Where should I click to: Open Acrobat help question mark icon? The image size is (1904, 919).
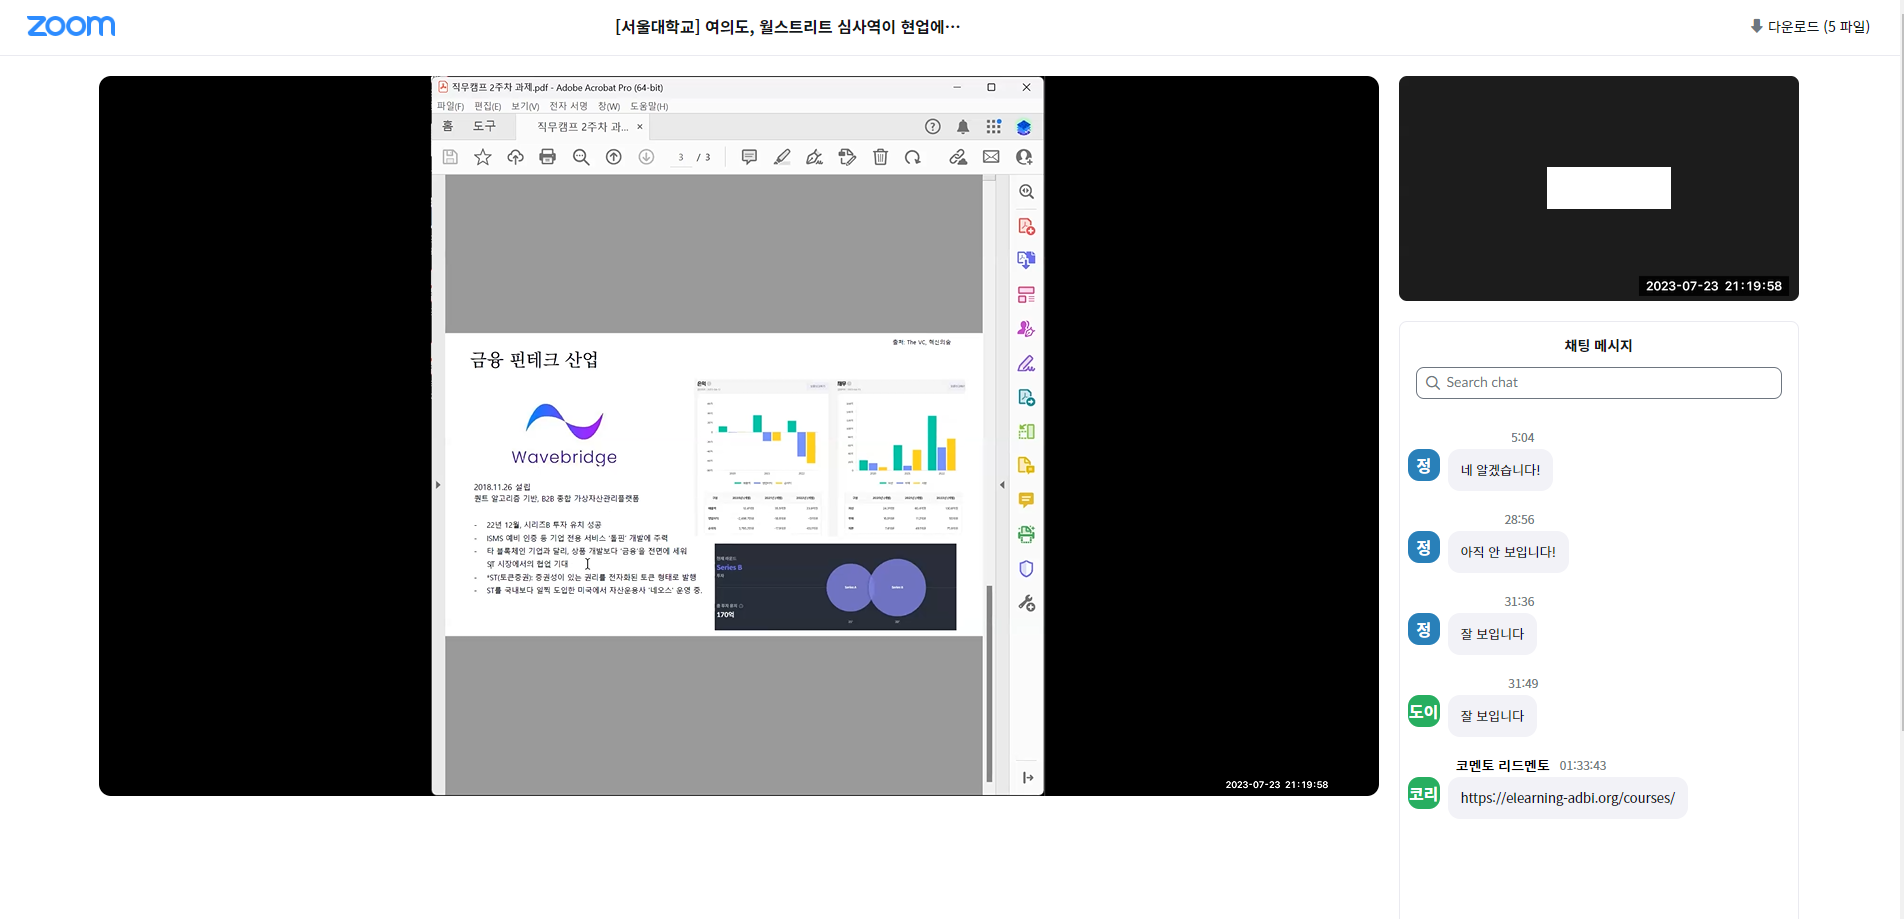(x=933, y=127)
